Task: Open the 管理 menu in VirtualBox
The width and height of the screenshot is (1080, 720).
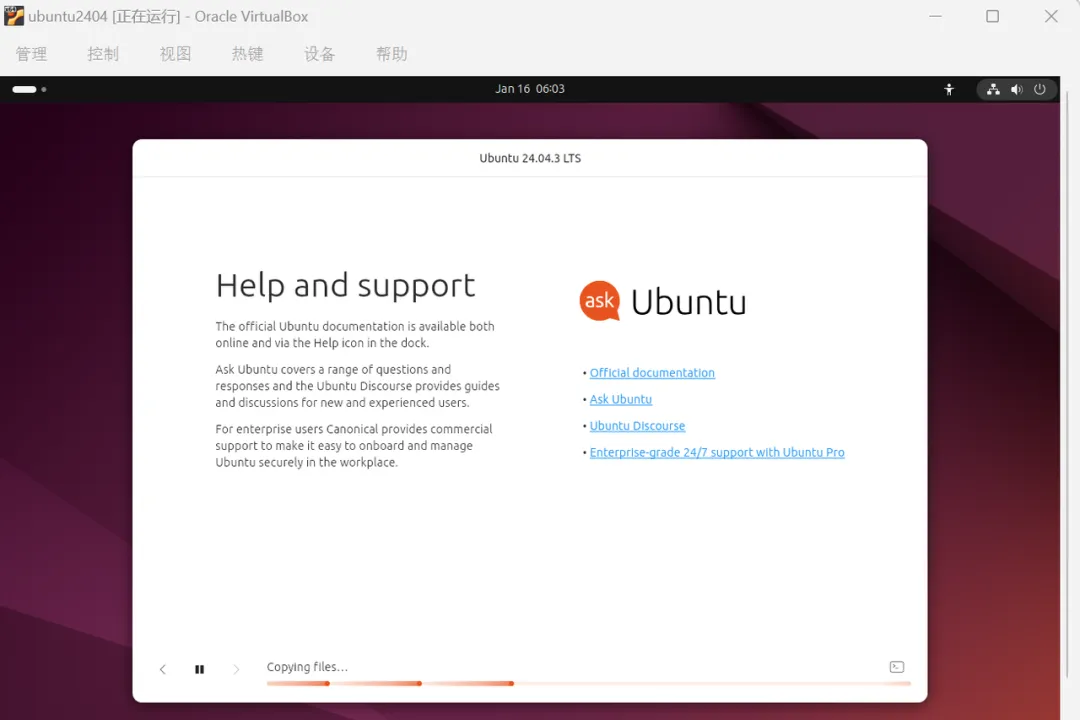Action: coord(31,54)
